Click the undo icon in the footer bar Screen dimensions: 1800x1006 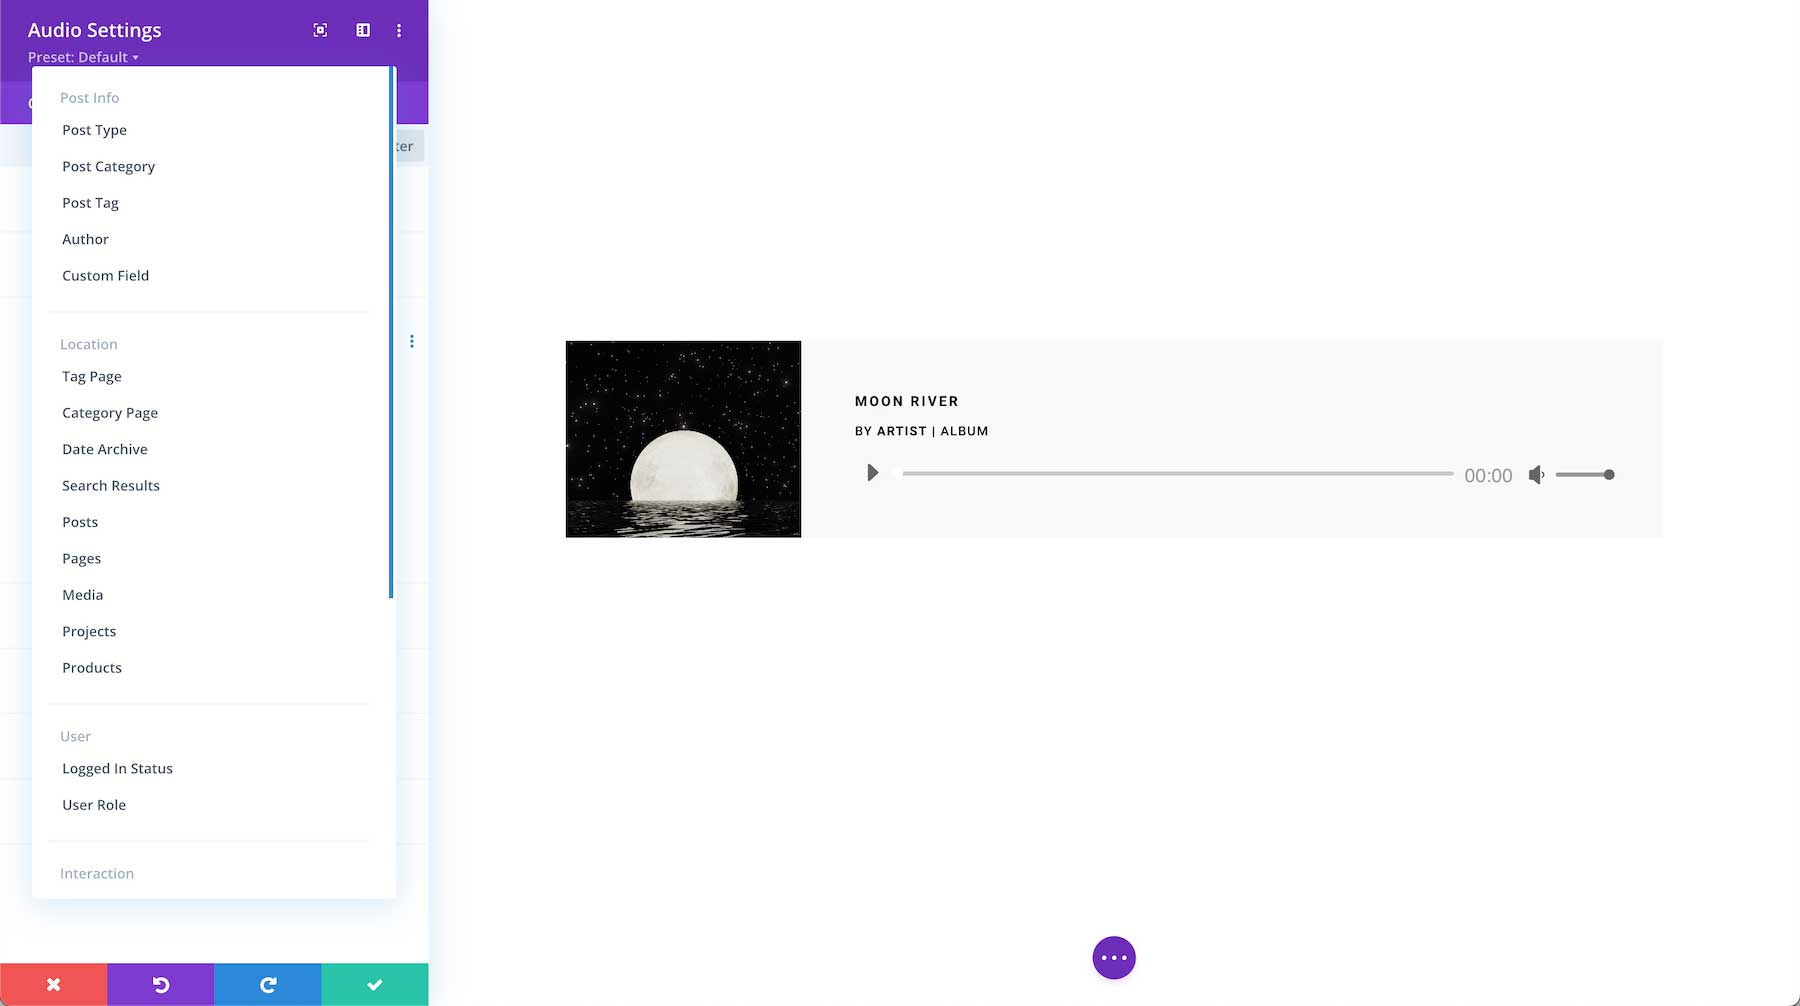[160, 984]
